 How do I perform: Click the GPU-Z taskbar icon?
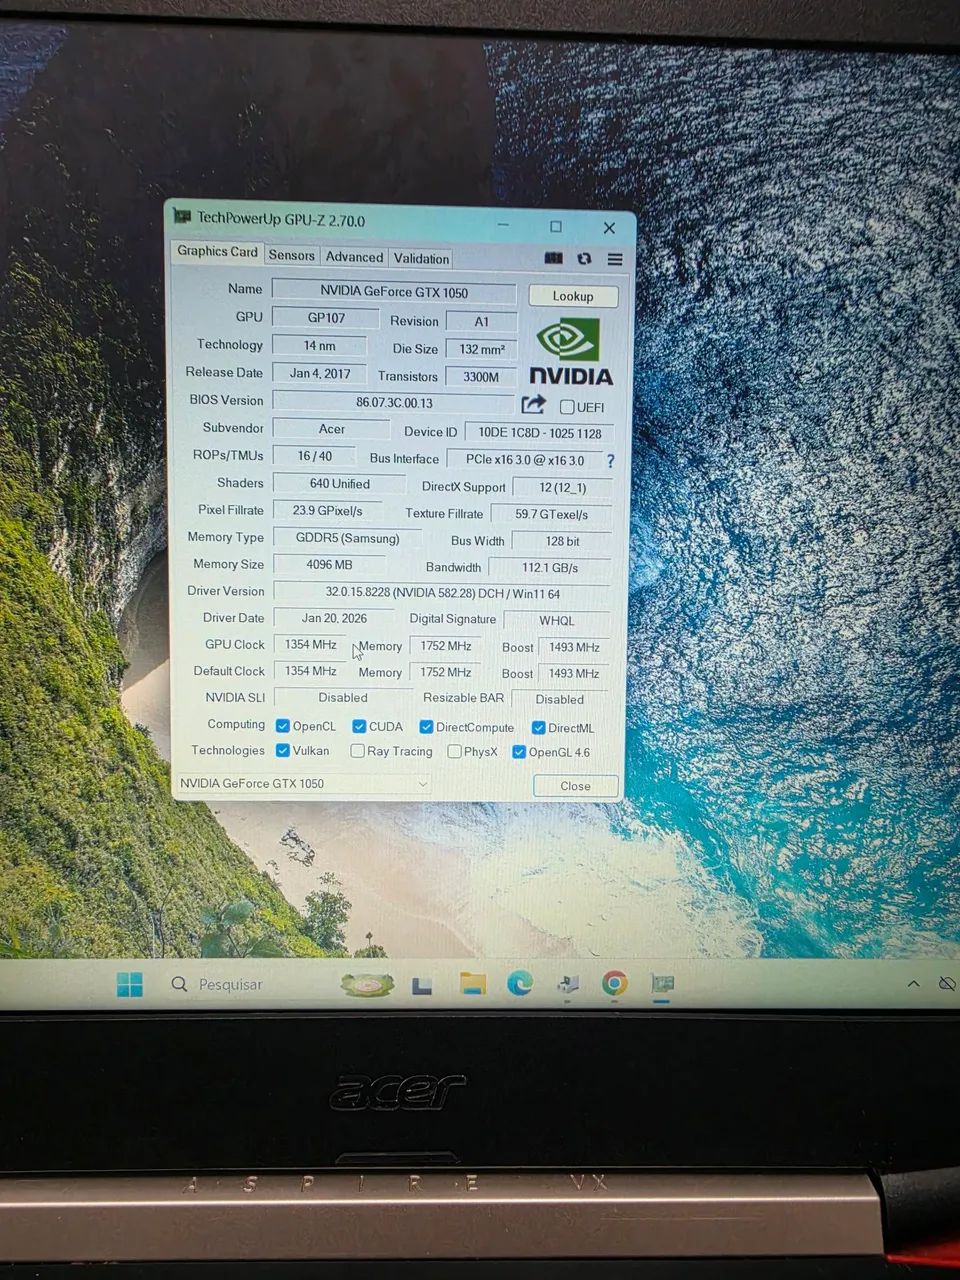[x=662, y=984]
